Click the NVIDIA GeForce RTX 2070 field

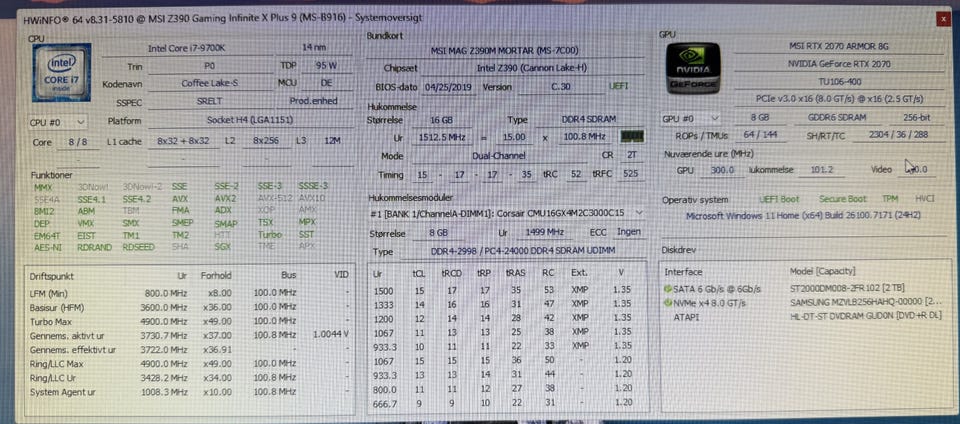[x=839, y=64]
